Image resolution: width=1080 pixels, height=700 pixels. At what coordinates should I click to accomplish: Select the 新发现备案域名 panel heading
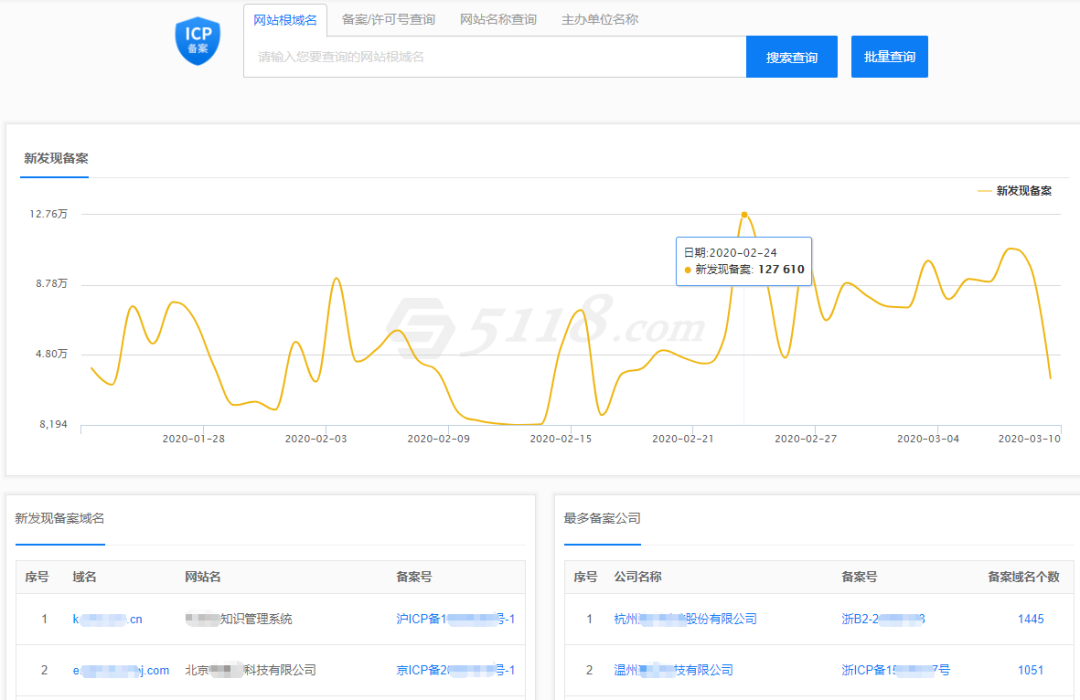tap(60, 518)
